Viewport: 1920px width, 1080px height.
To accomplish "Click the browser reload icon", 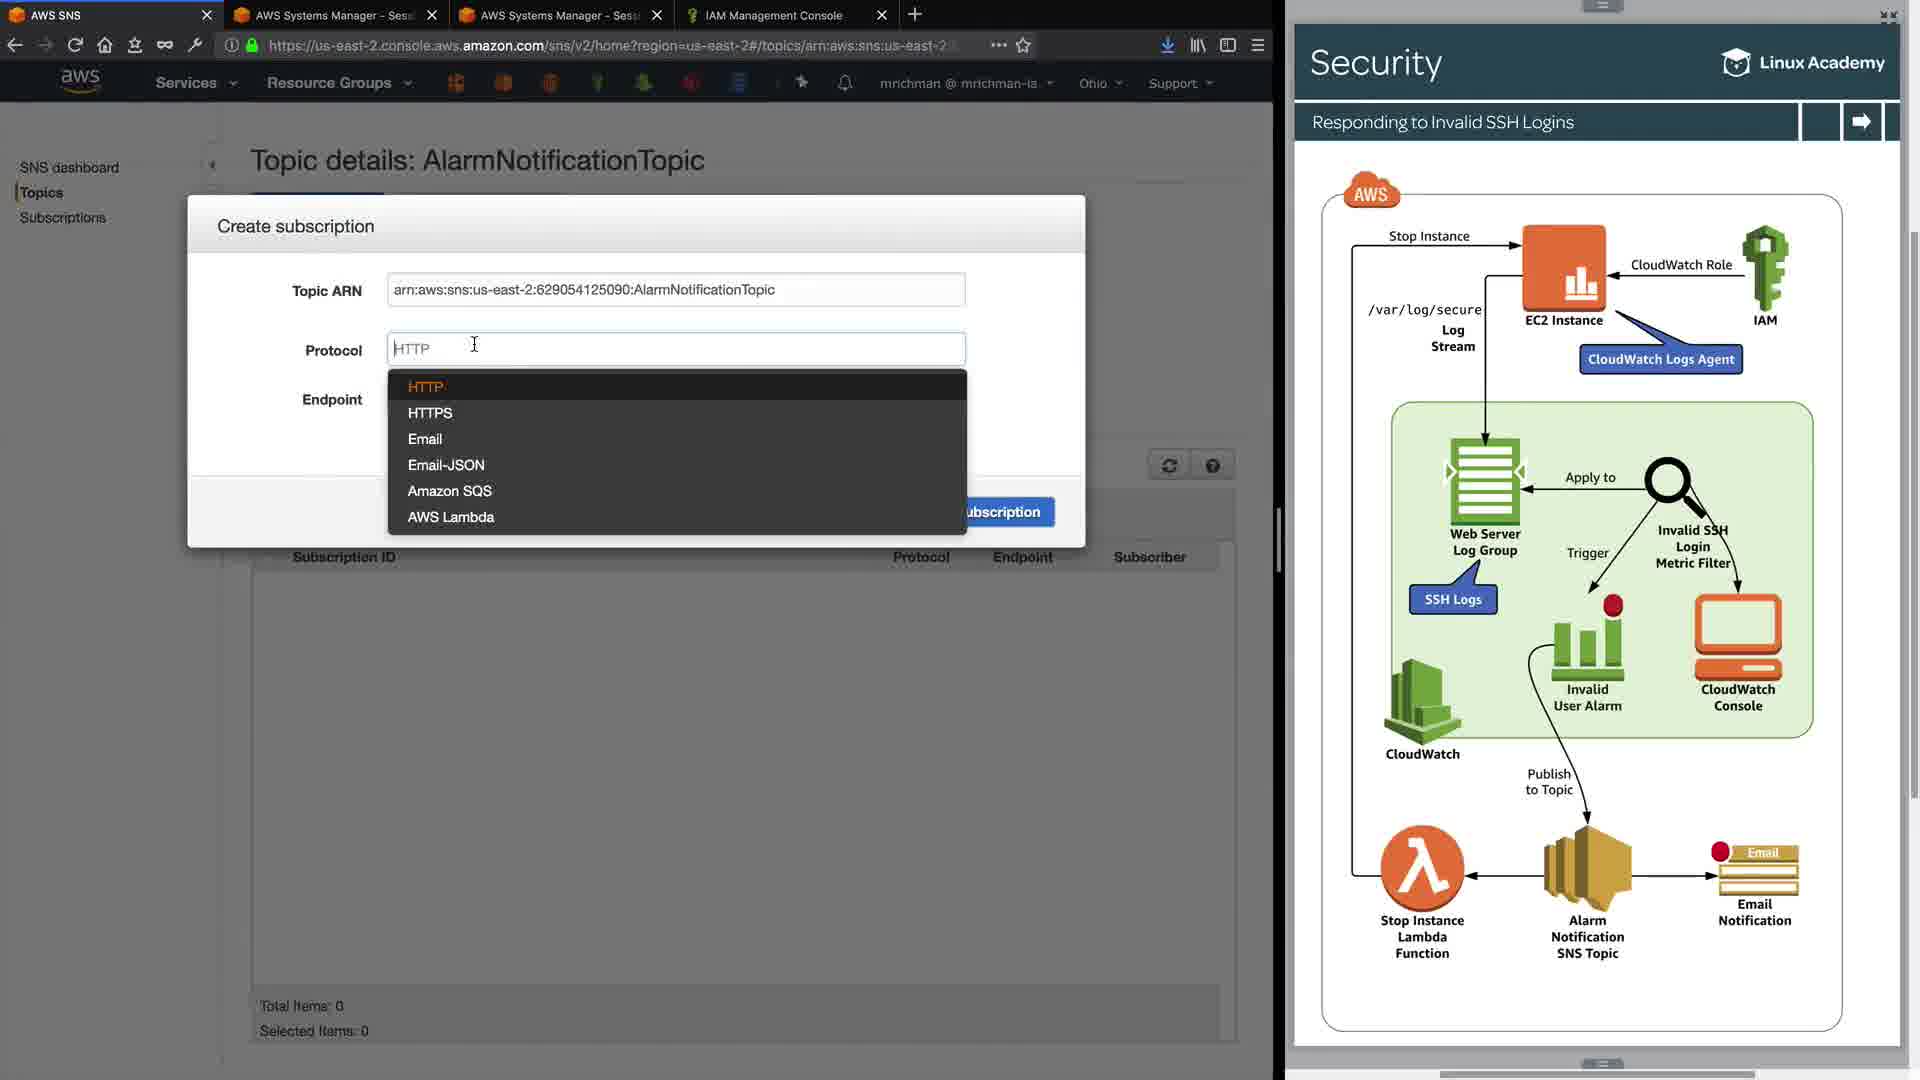I will pyautogui.click(x=75, y=45).
